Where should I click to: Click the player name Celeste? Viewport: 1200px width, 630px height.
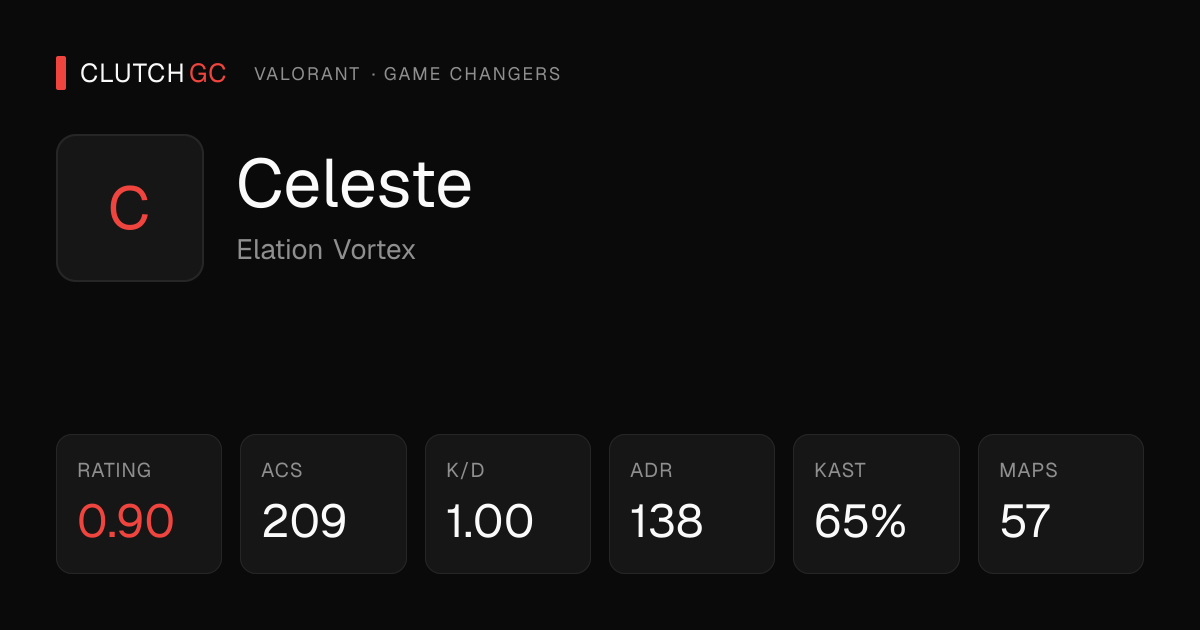point(354,184)
